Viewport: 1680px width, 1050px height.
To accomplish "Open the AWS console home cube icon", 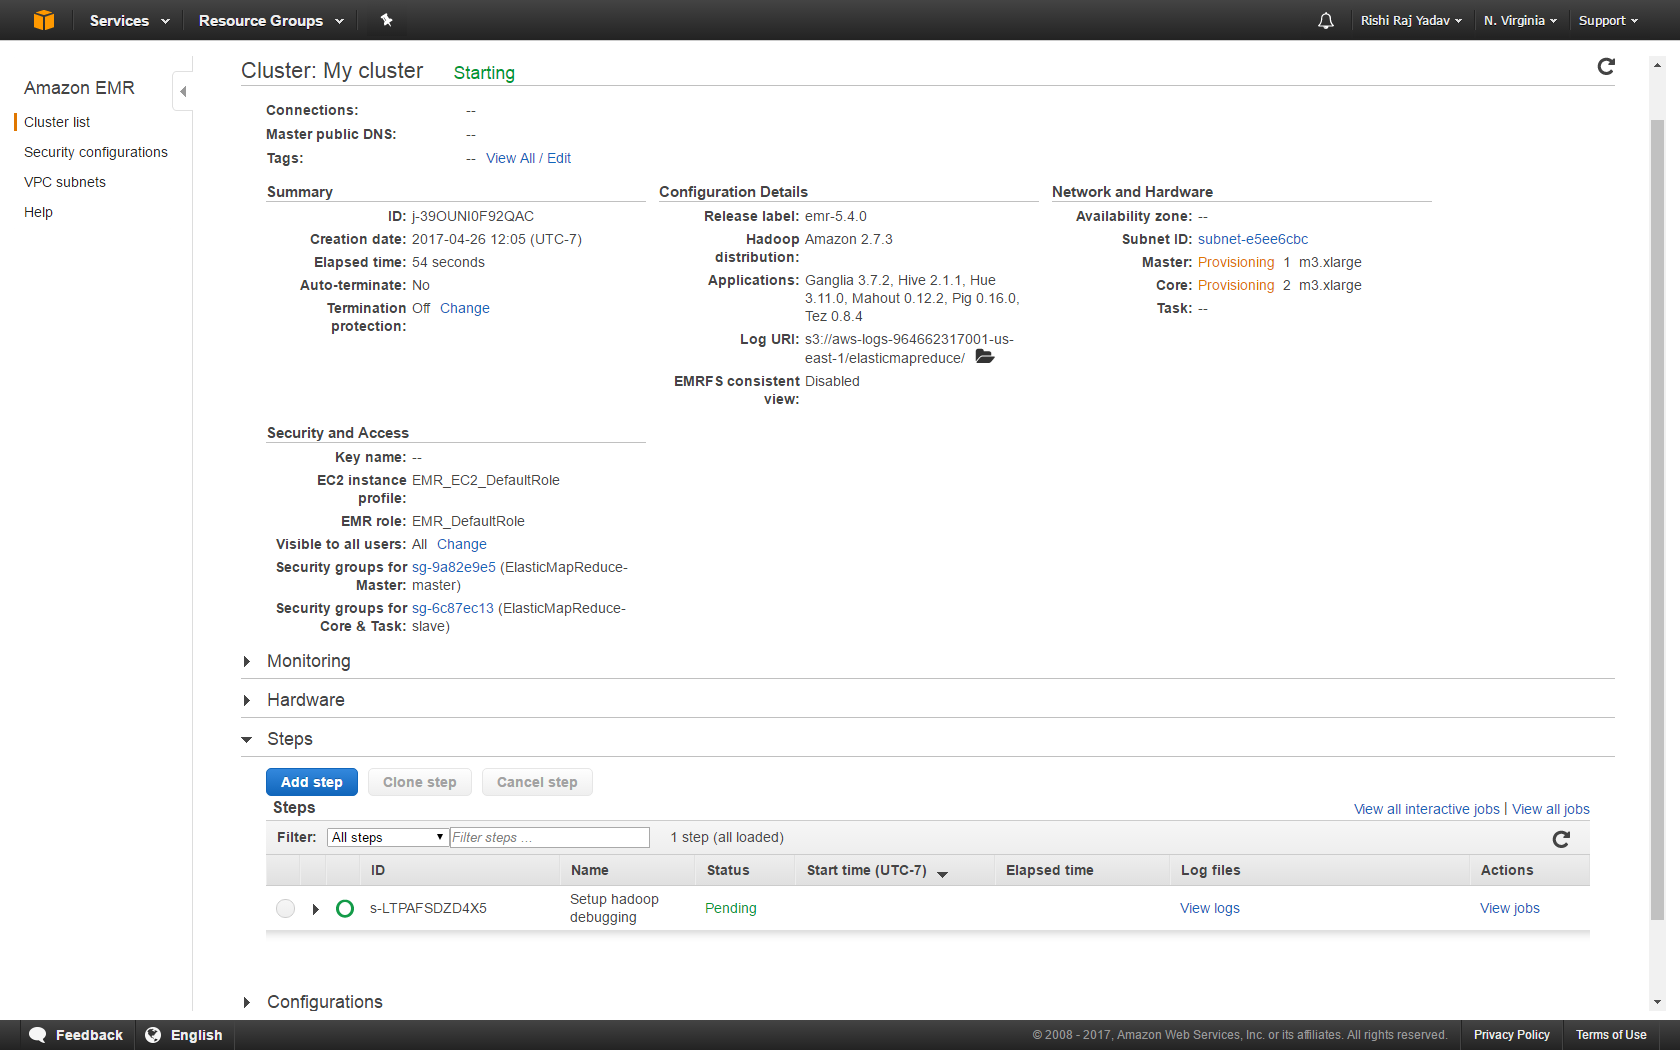I will tap(44, 20).
